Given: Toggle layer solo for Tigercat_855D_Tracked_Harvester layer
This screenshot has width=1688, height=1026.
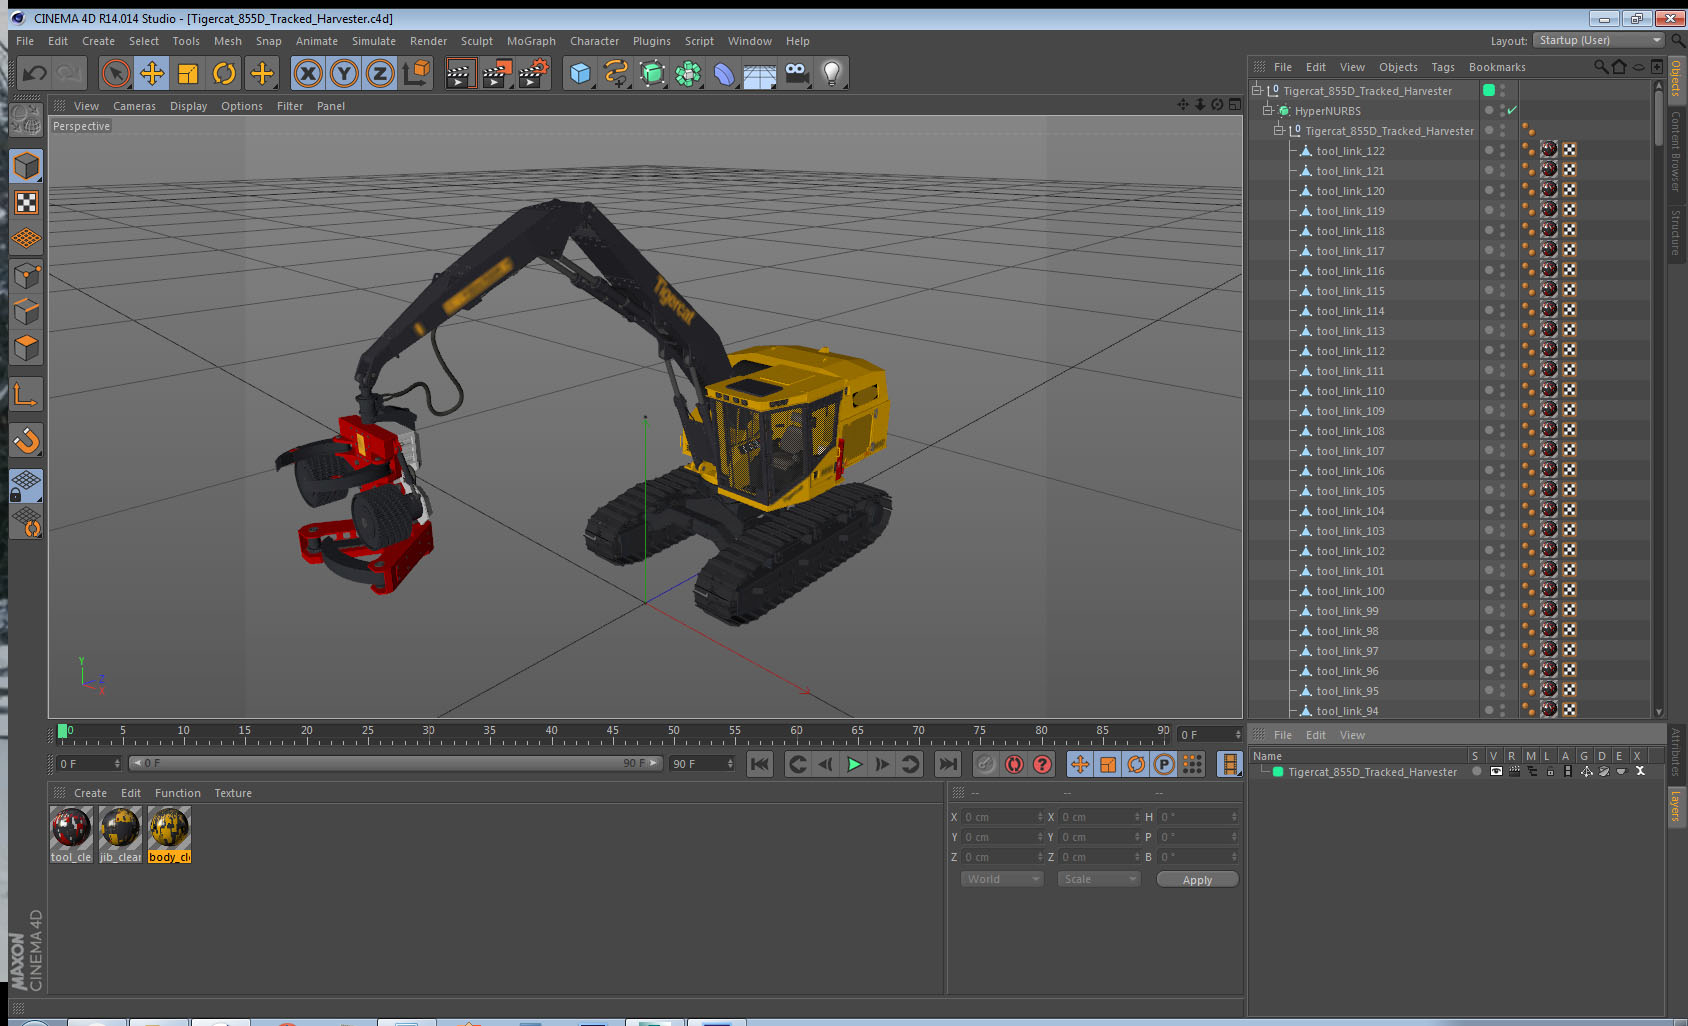Looking at the screenshot, I should pyautogui.click(x=1476, y=772).
